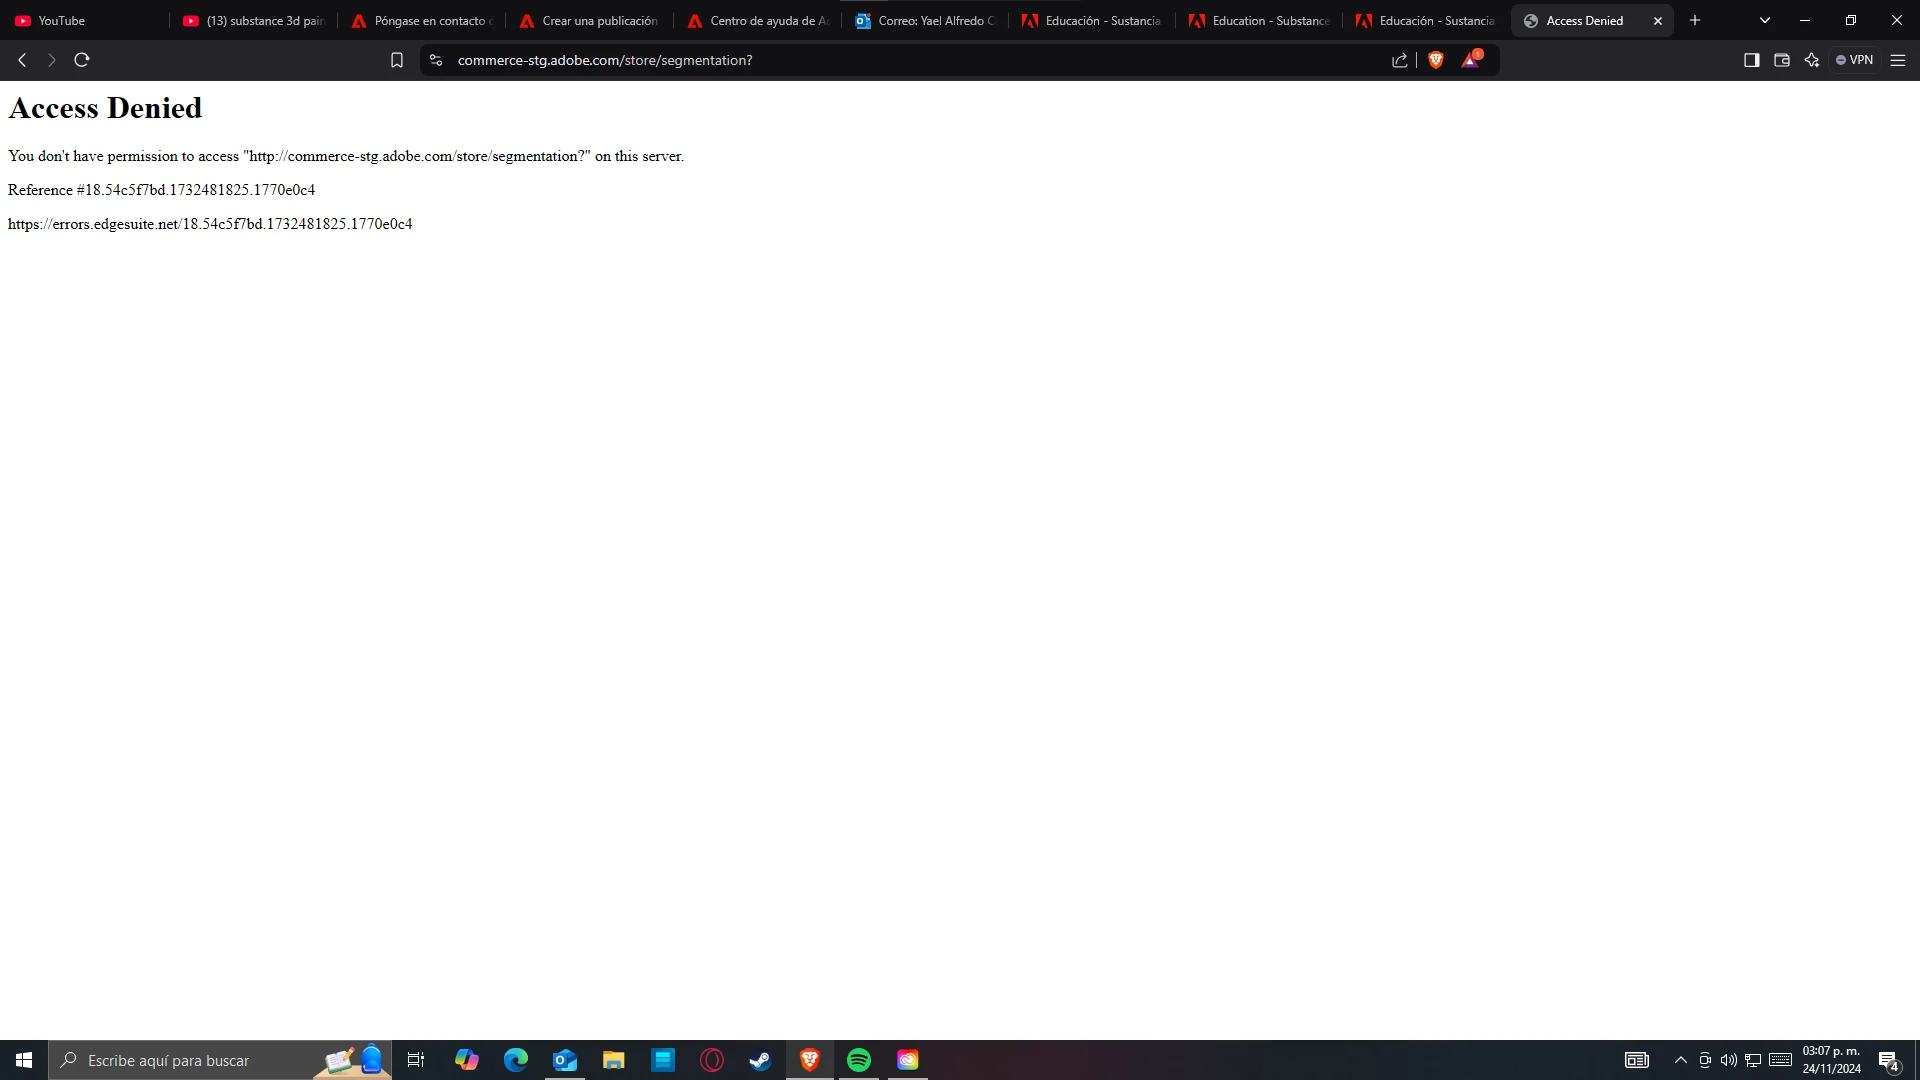1920x1080 pixels.
Task: Click the Brave Shields lion icon
Action: point(1436,60)
